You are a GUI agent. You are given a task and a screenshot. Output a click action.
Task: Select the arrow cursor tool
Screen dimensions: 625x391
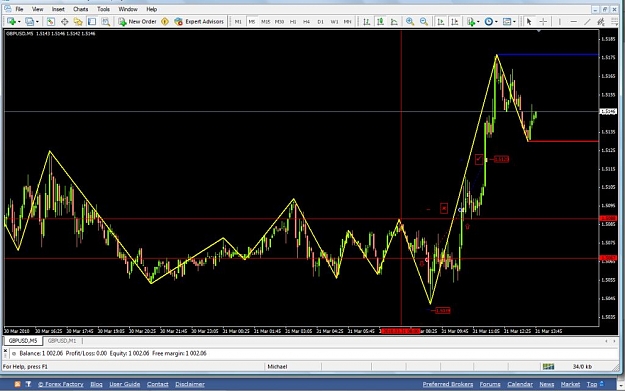[x=529, y=22]
